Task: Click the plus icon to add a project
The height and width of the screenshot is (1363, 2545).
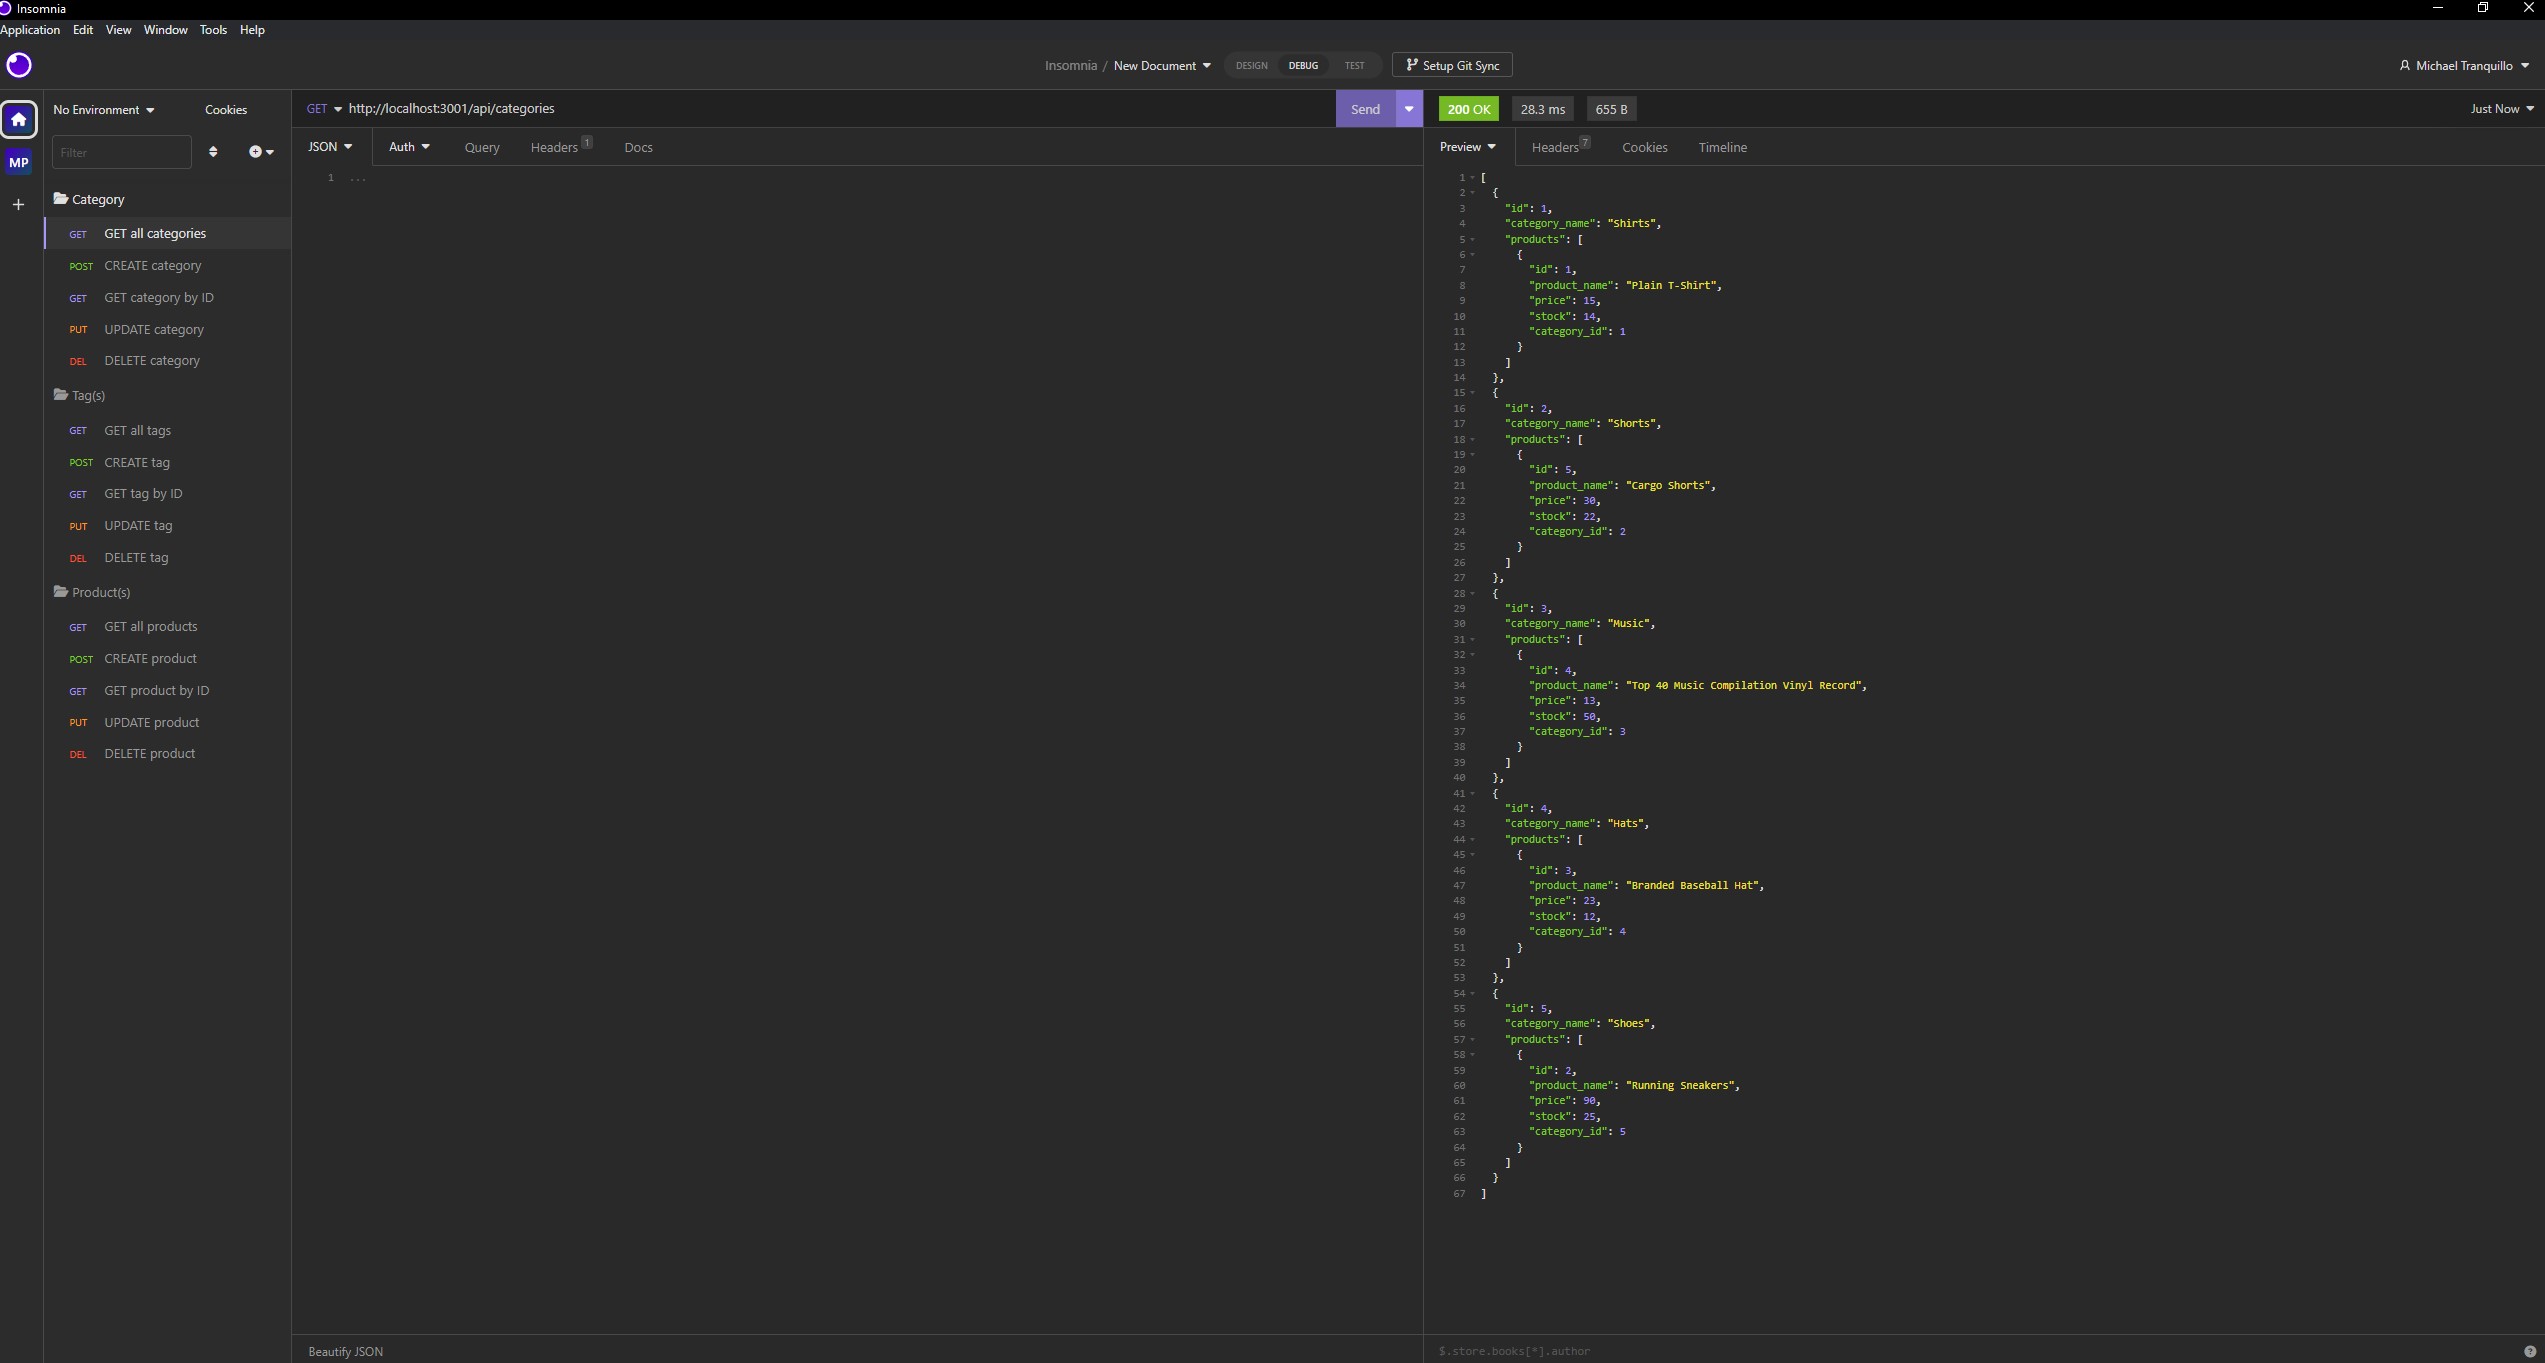Action: click(x=18, y=205)
